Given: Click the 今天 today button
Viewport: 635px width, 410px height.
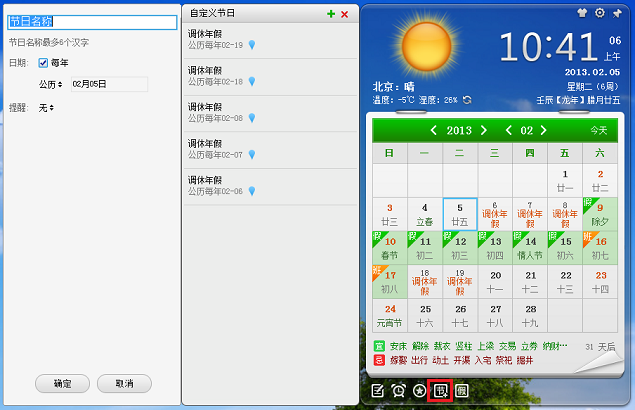Looking at the screenshot, I should 599,130.
